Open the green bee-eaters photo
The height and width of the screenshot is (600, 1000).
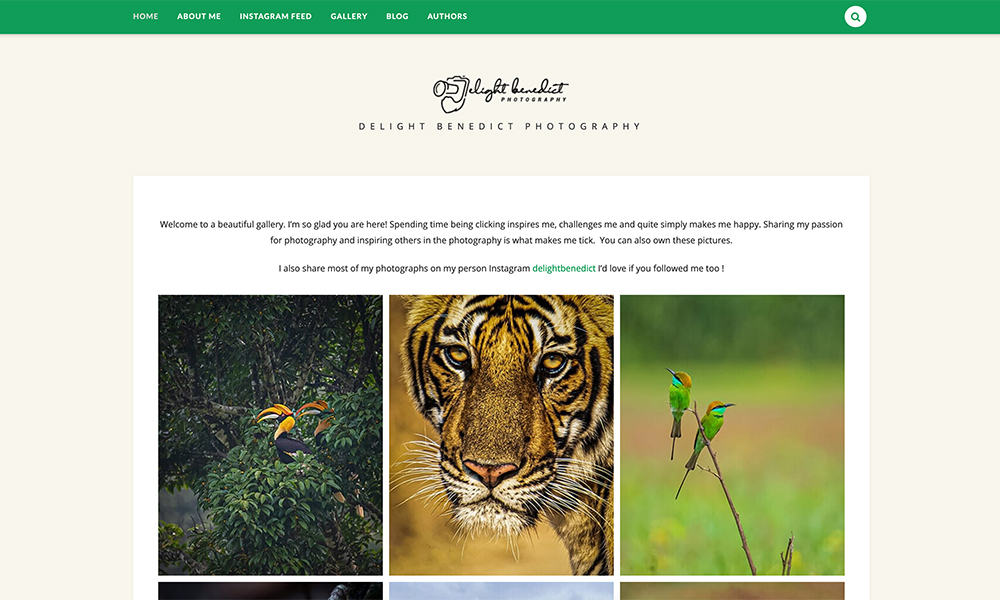click(x=732, y=435)
